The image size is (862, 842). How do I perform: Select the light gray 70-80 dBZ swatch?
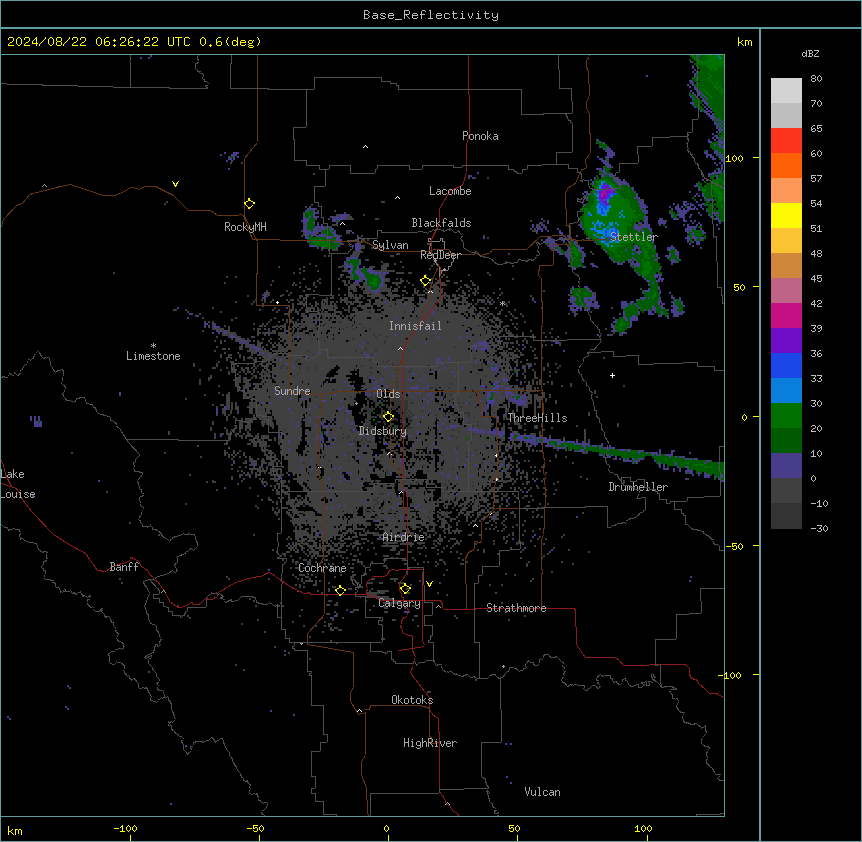(x=786, y=91)
